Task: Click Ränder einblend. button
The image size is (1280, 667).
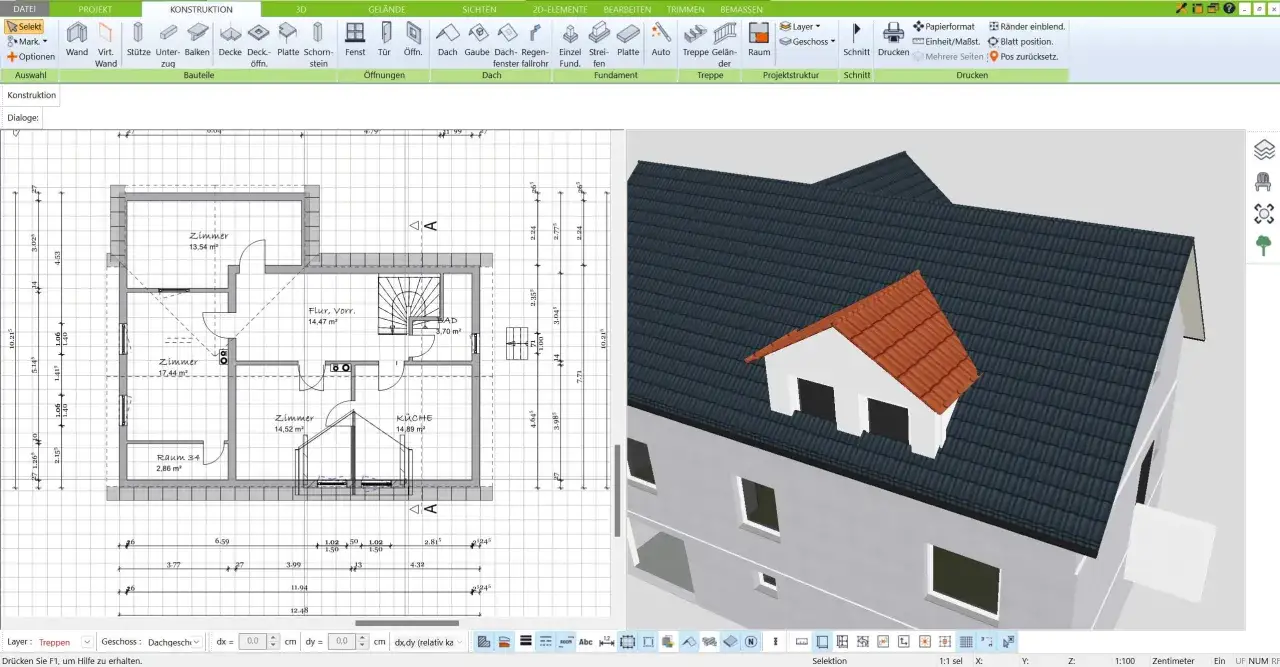Action: coord(1026,26)
